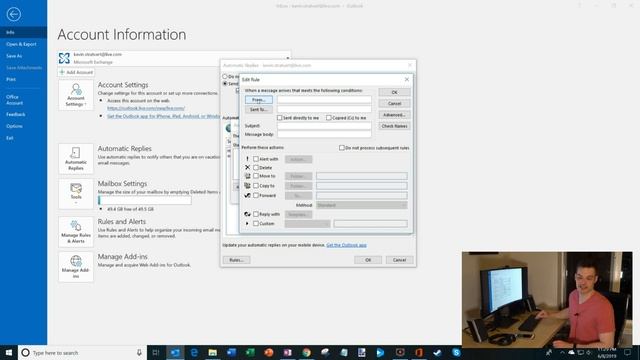Go back using the circled arrow icon

pyautogui.click(x=13, y=14)
